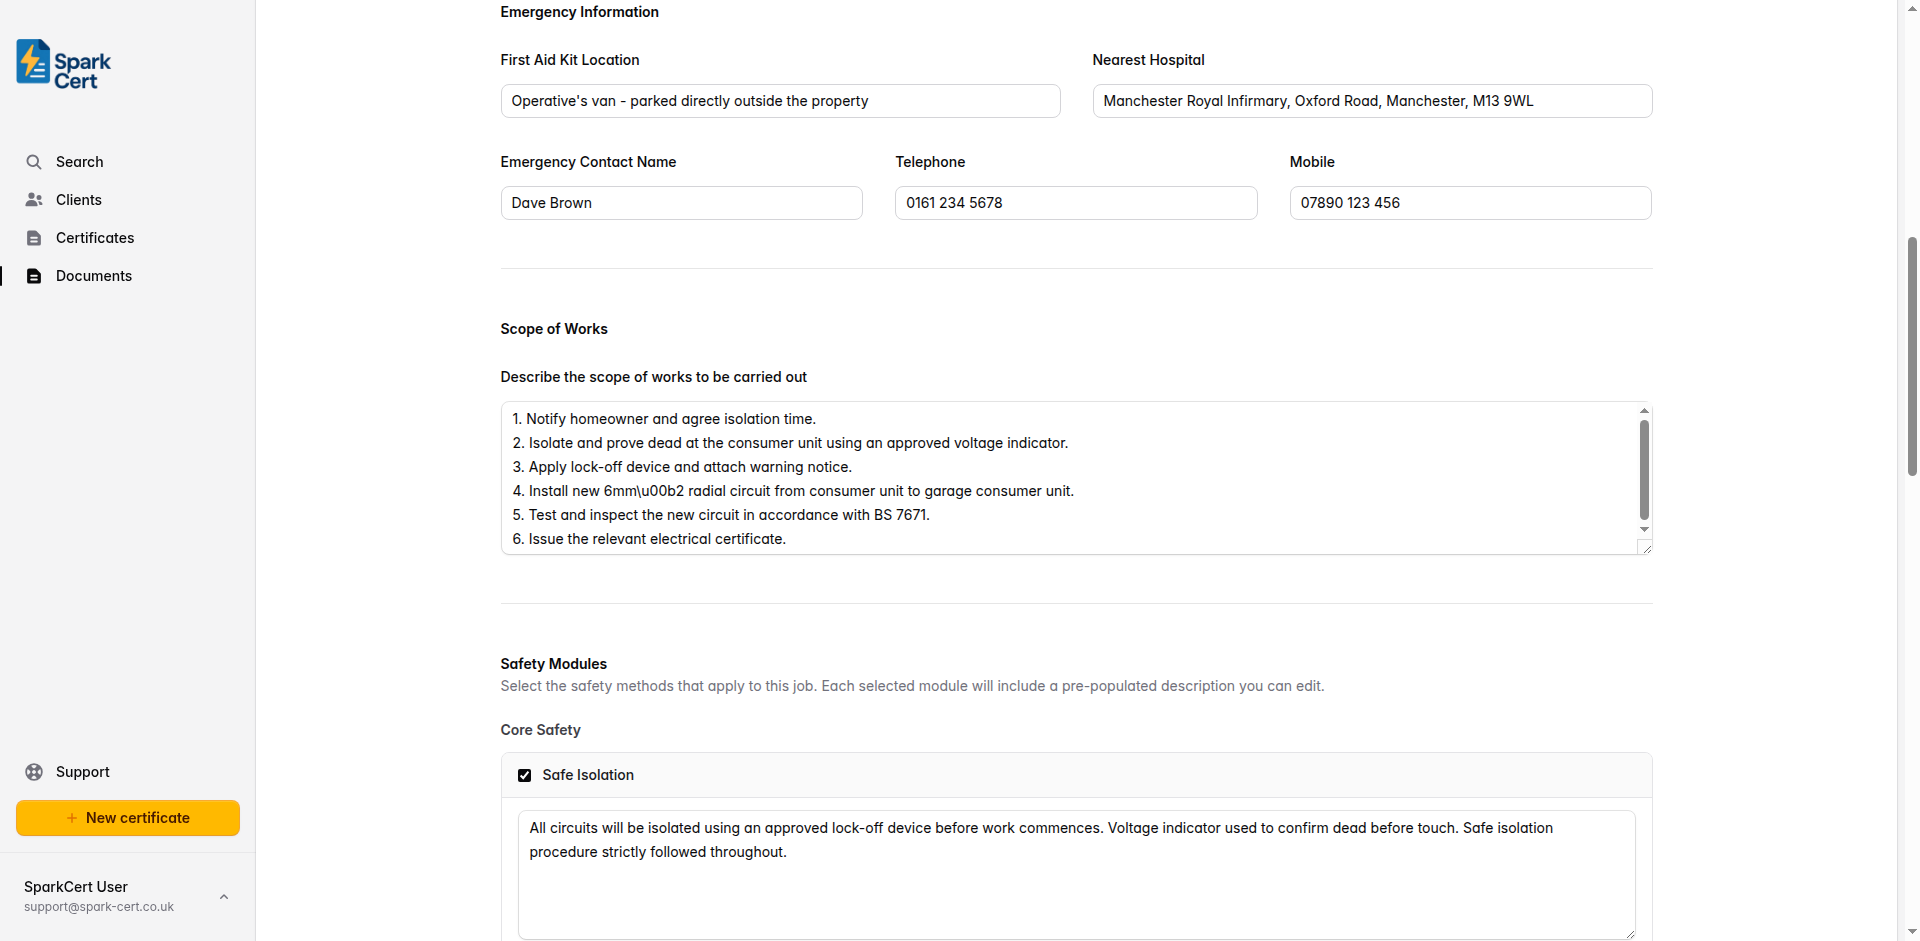Click the First Aid Kit Location field
This screenshot has width=1920, height=941.
(780, 101)
